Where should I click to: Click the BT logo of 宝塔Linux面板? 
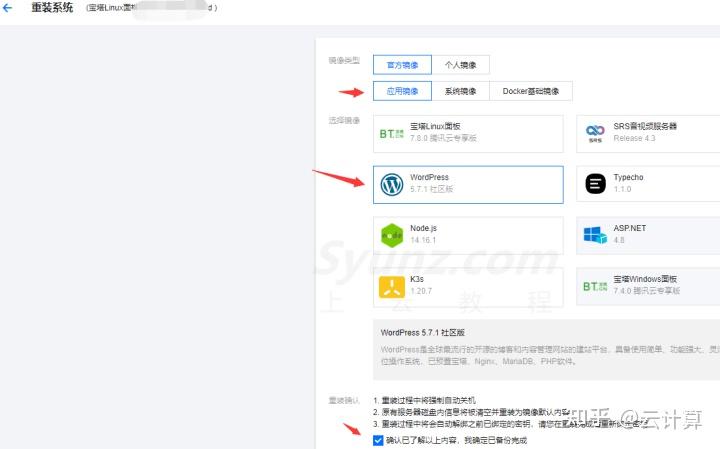click(x=391, y=134)
